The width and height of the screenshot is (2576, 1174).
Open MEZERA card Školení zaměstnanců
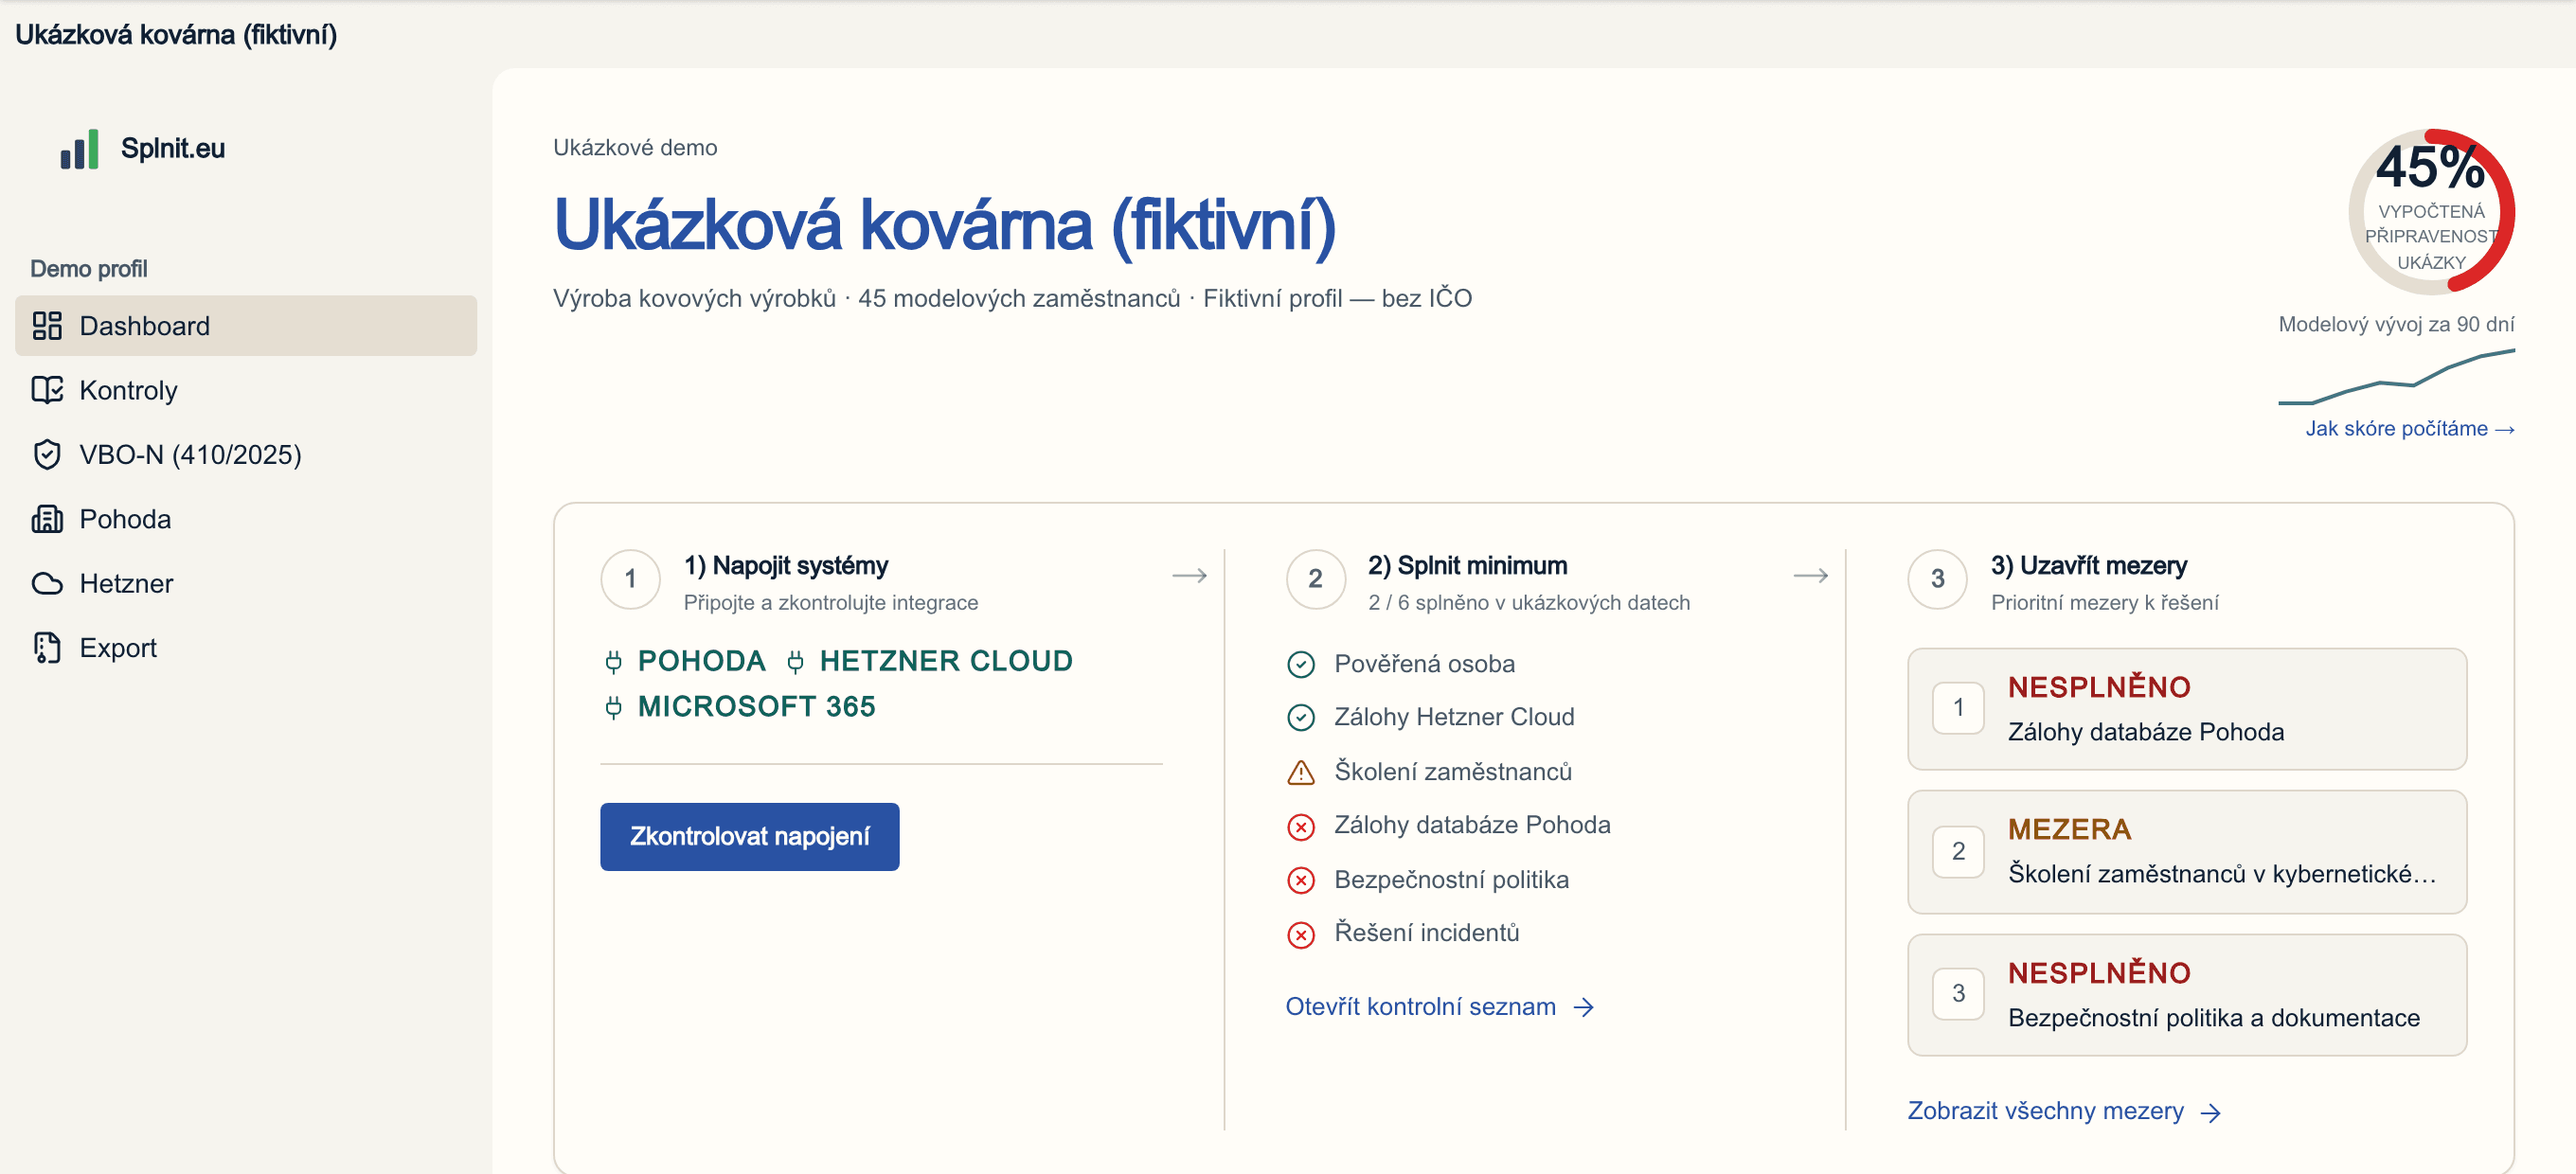2187,852
